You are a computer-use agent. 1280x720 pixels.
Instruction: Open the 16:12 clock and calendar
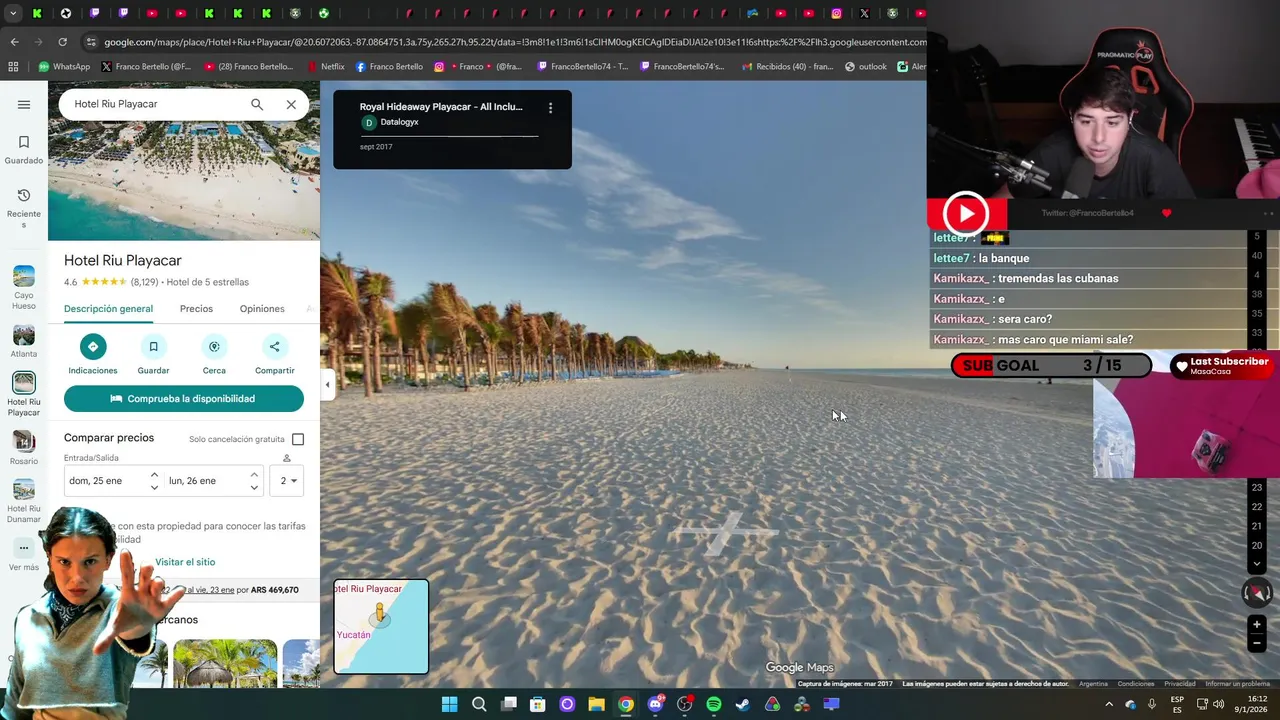[x=1250, y=704]
